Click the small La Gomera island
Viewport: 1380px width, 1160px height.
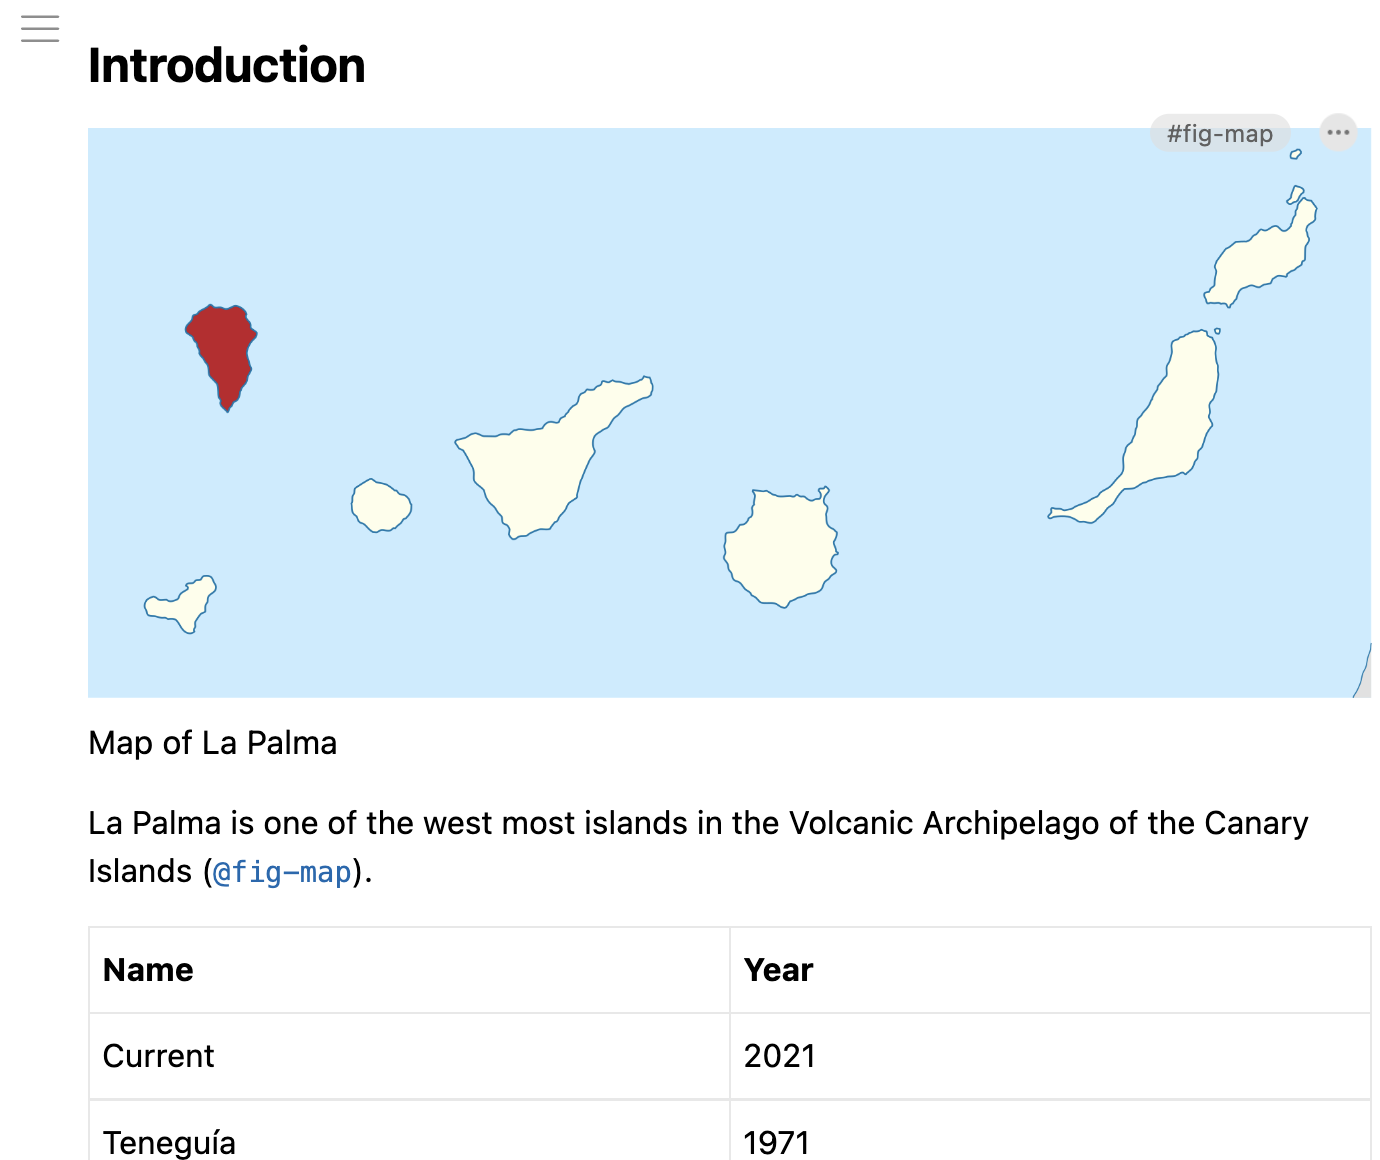coord(380,506)
